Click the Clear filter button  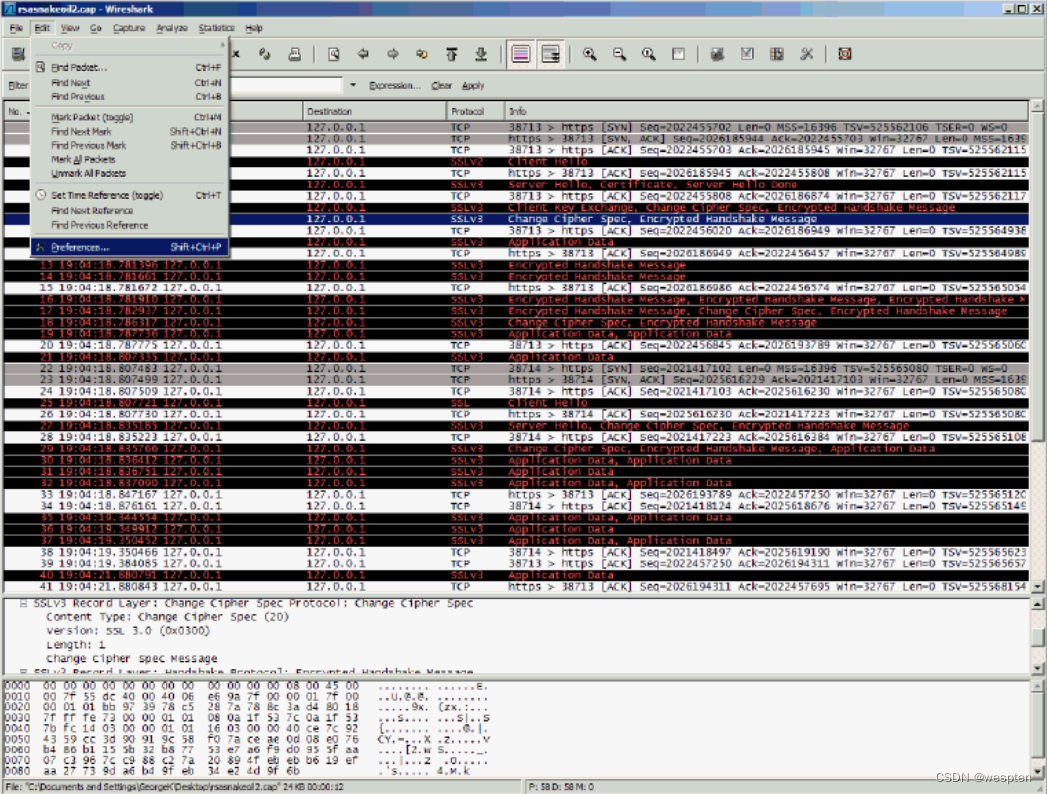441,85
